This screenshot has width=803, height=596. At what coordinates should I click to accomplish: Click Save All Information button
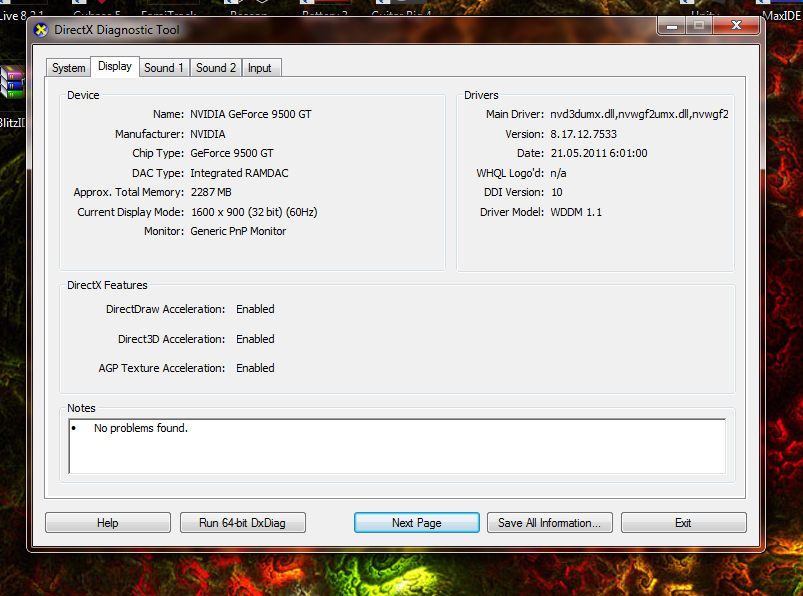coord(549,523)
